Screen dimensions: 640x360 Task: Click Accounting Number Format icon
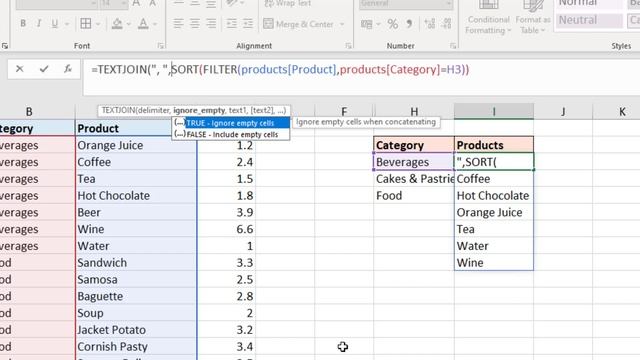point(366,24)
